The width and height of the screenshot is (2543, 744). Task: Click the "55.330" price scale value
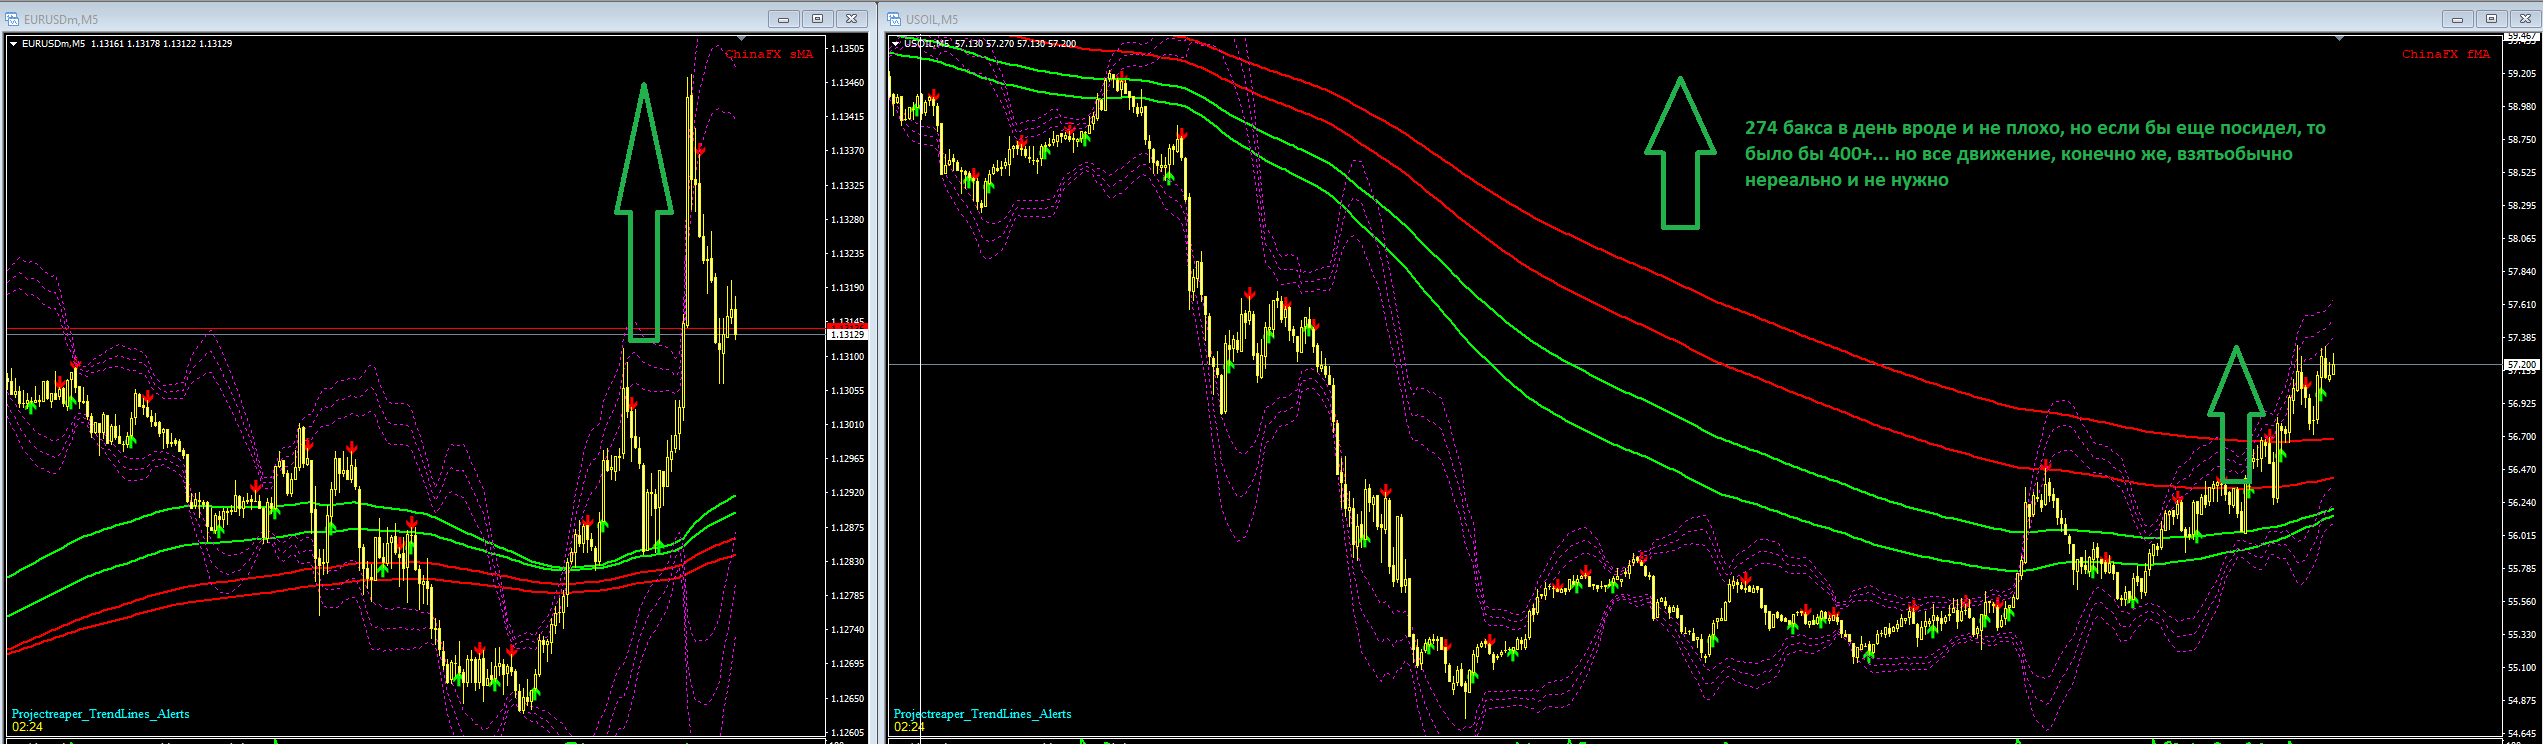pos(2522,635)
